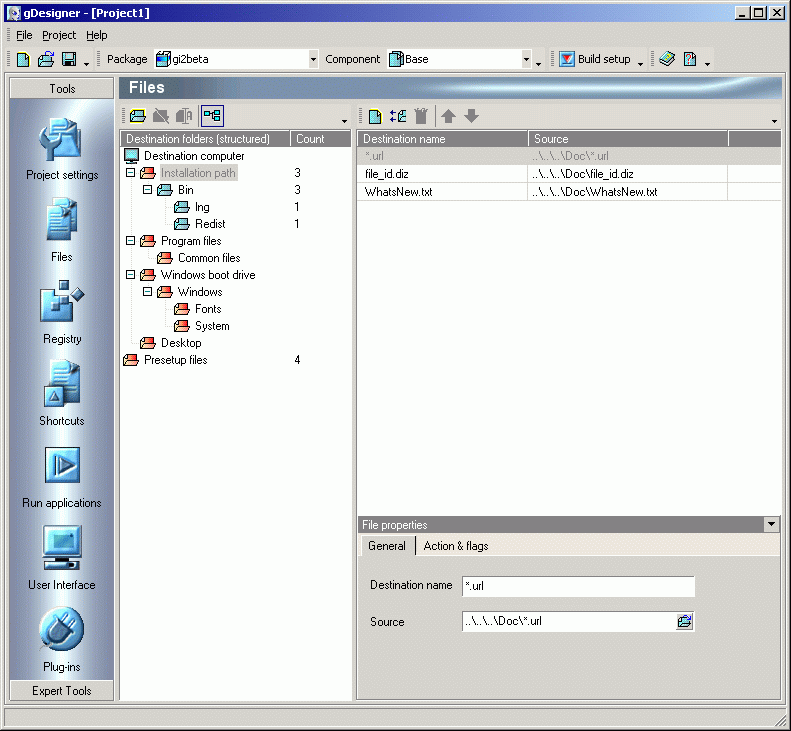
Task: Collapse the Windows boot drive node
Action: [x=131, y=275]
